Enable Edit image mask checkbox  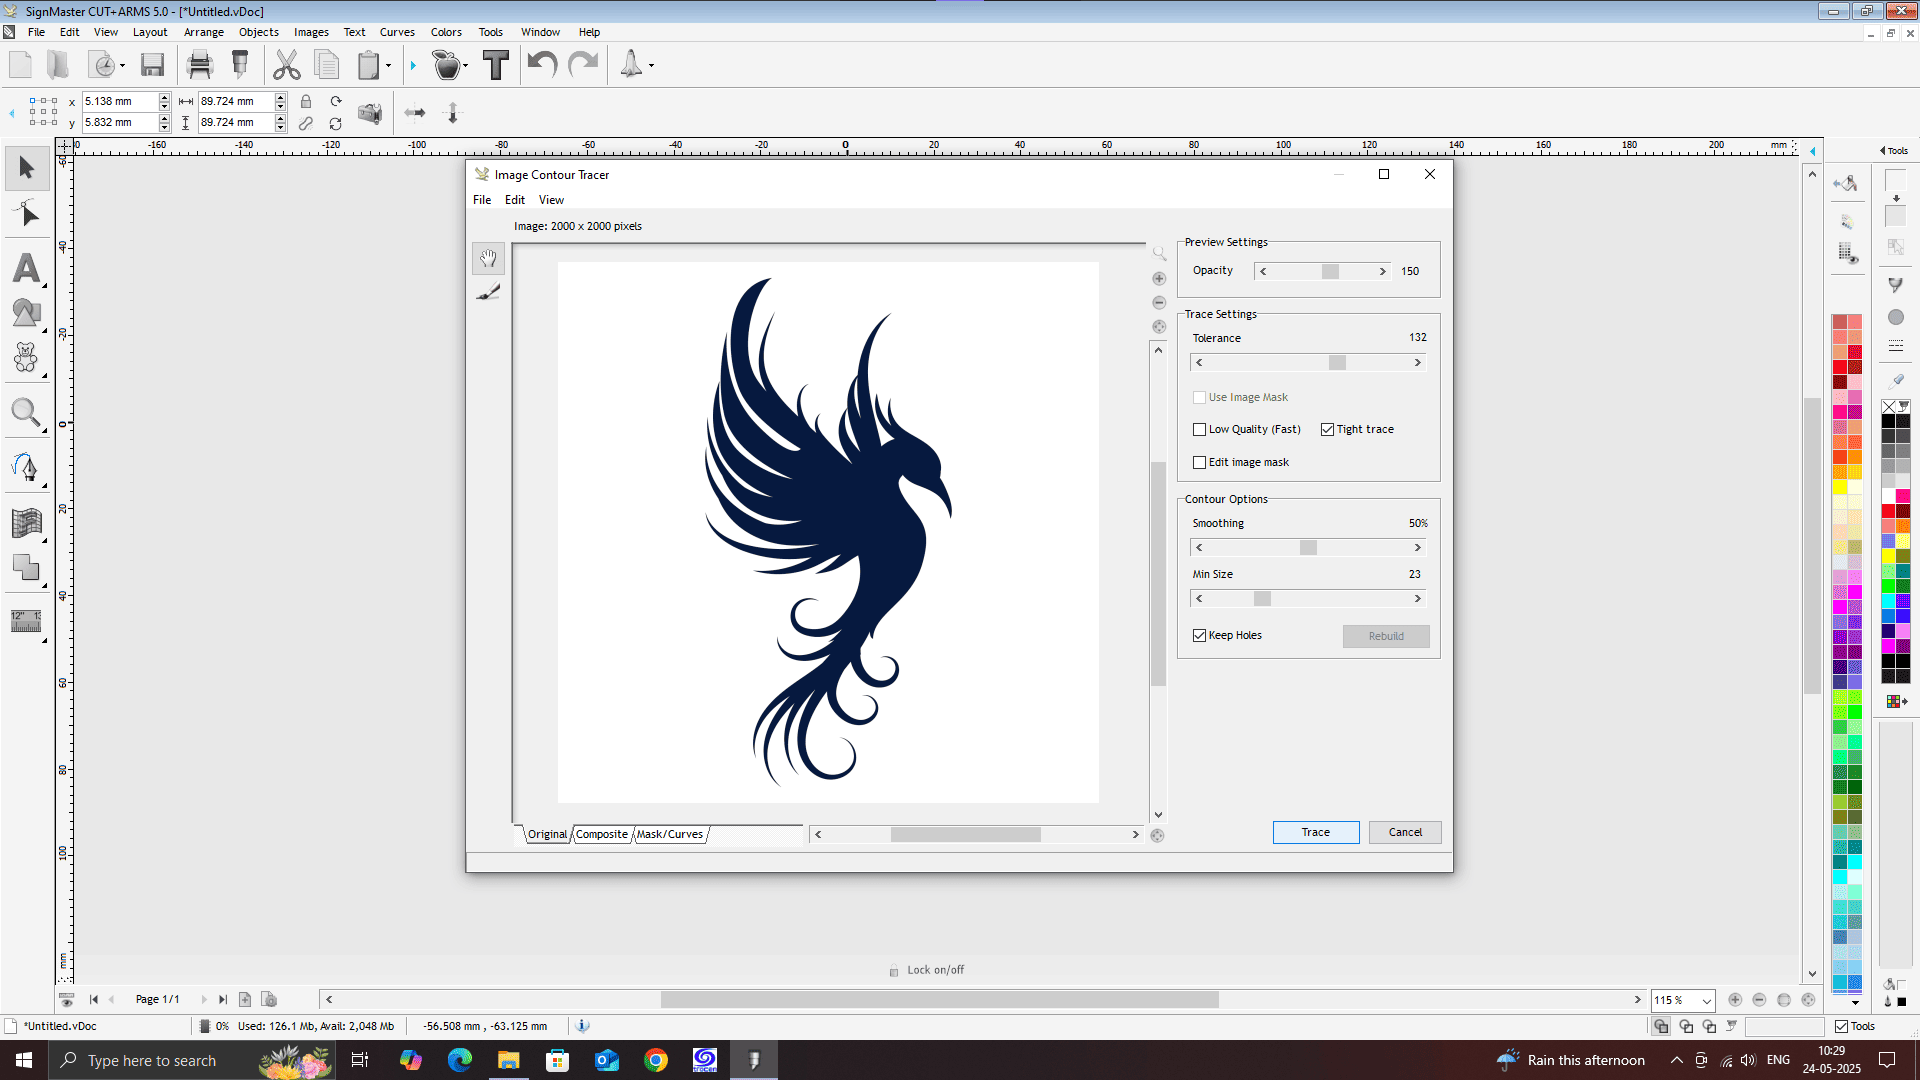point(1199,463)
